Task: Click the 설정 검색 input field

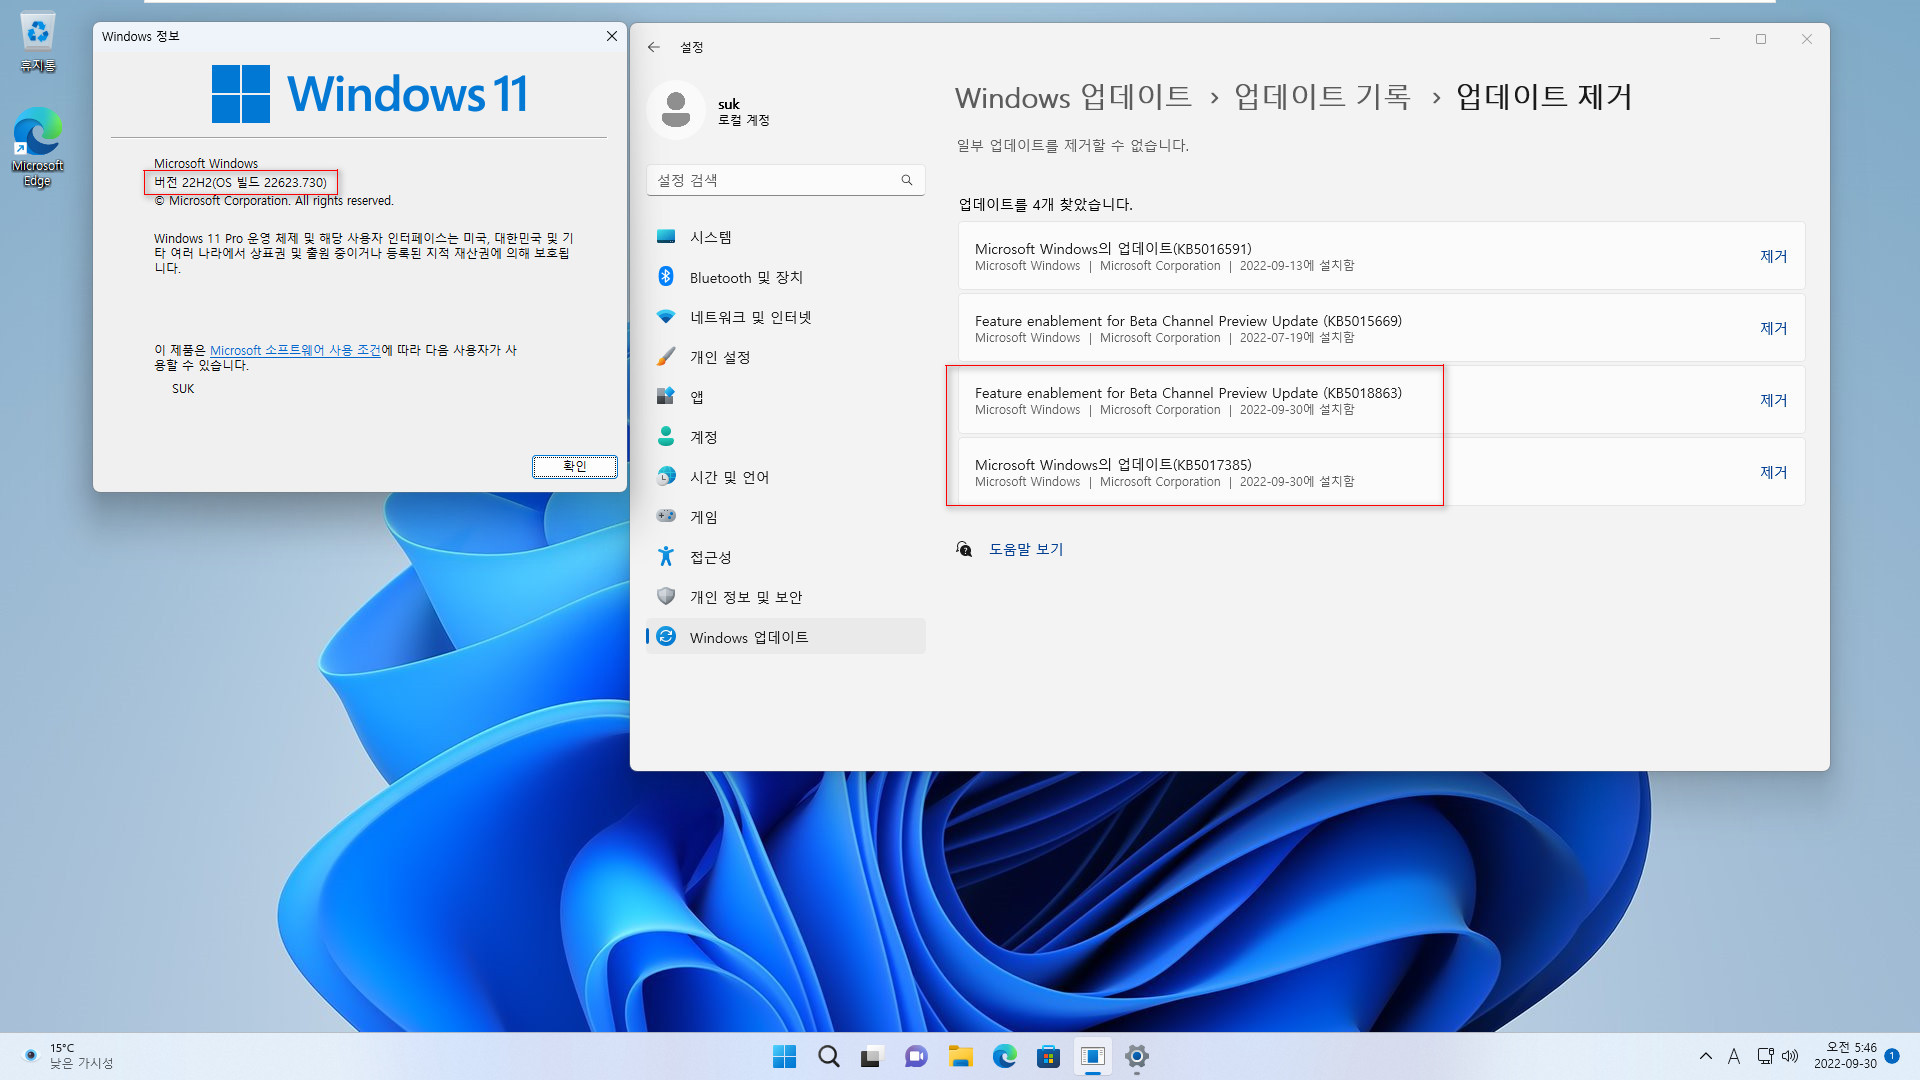Action: point(785,180)
